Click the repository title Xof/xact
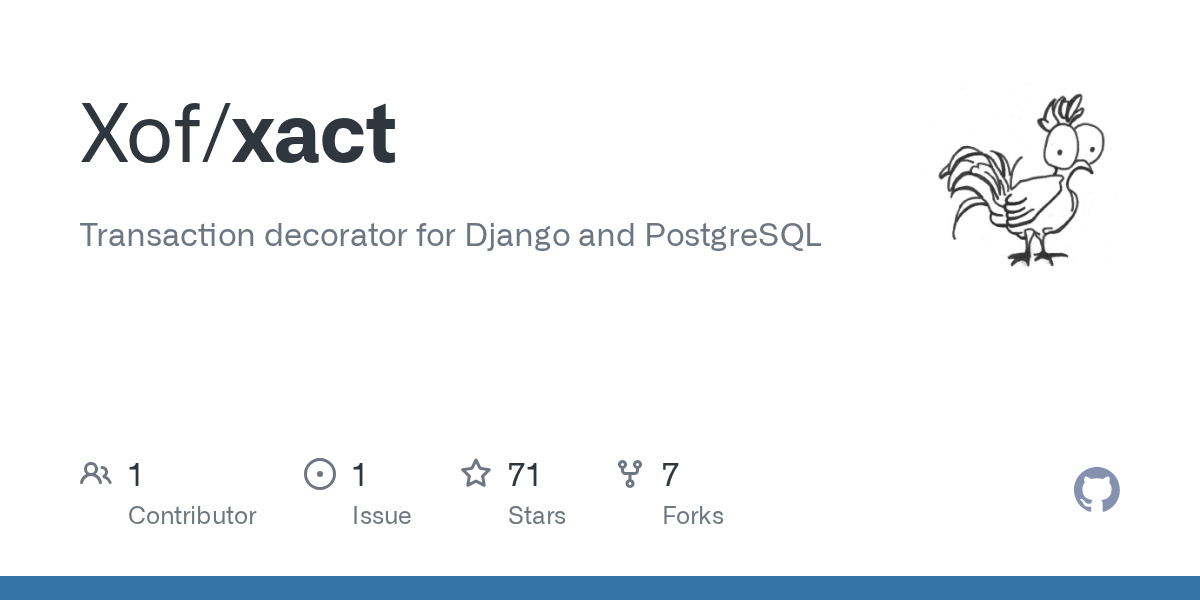 238,135
